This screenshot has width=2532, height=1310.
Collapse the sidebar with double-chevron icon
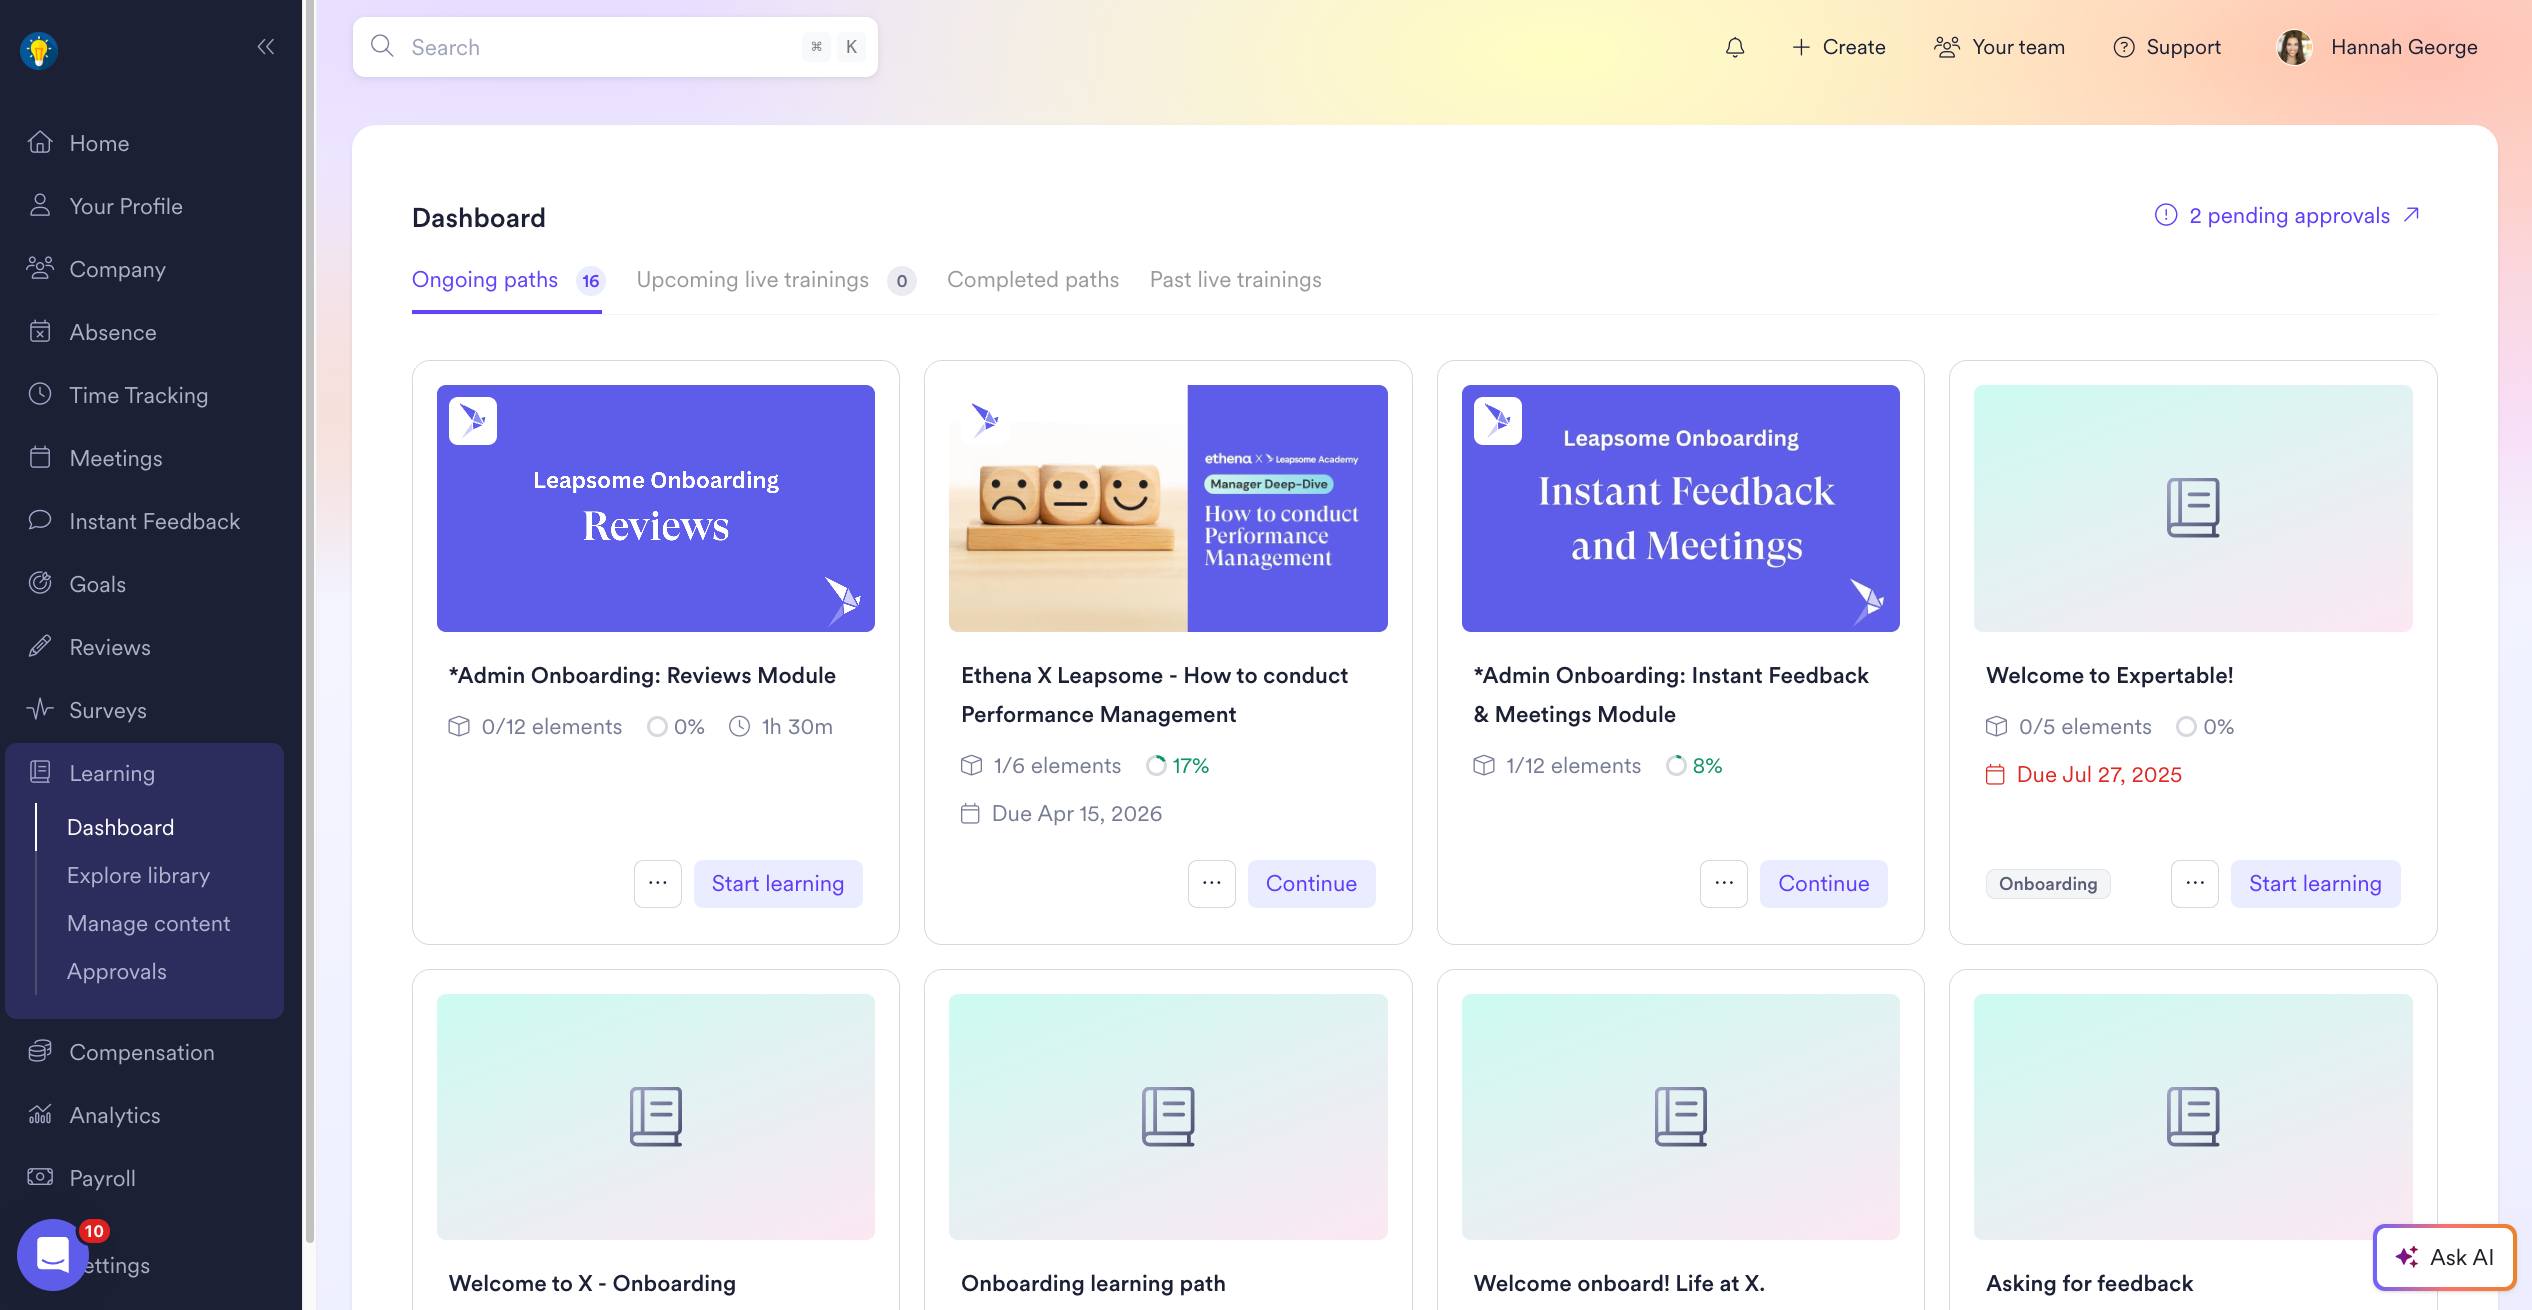(266, 47)
